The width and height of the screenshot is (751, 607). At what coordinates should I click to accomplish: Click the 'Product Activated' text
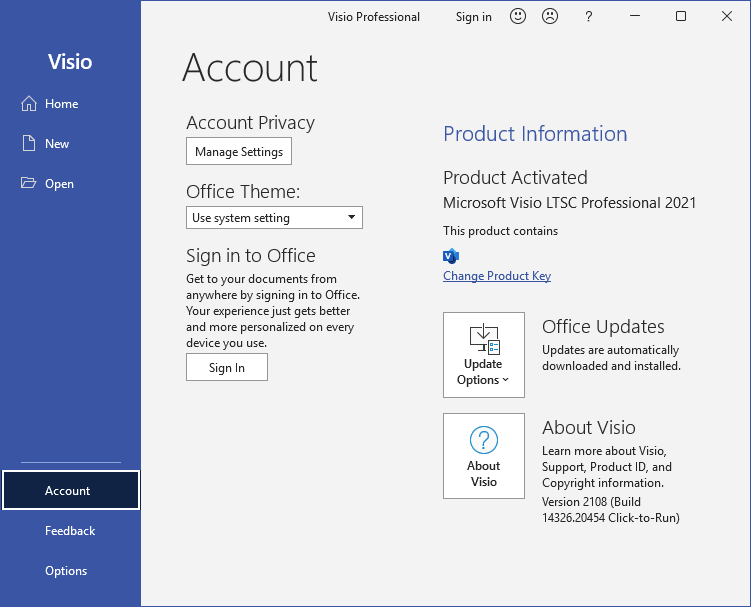(x=515, y=178)
